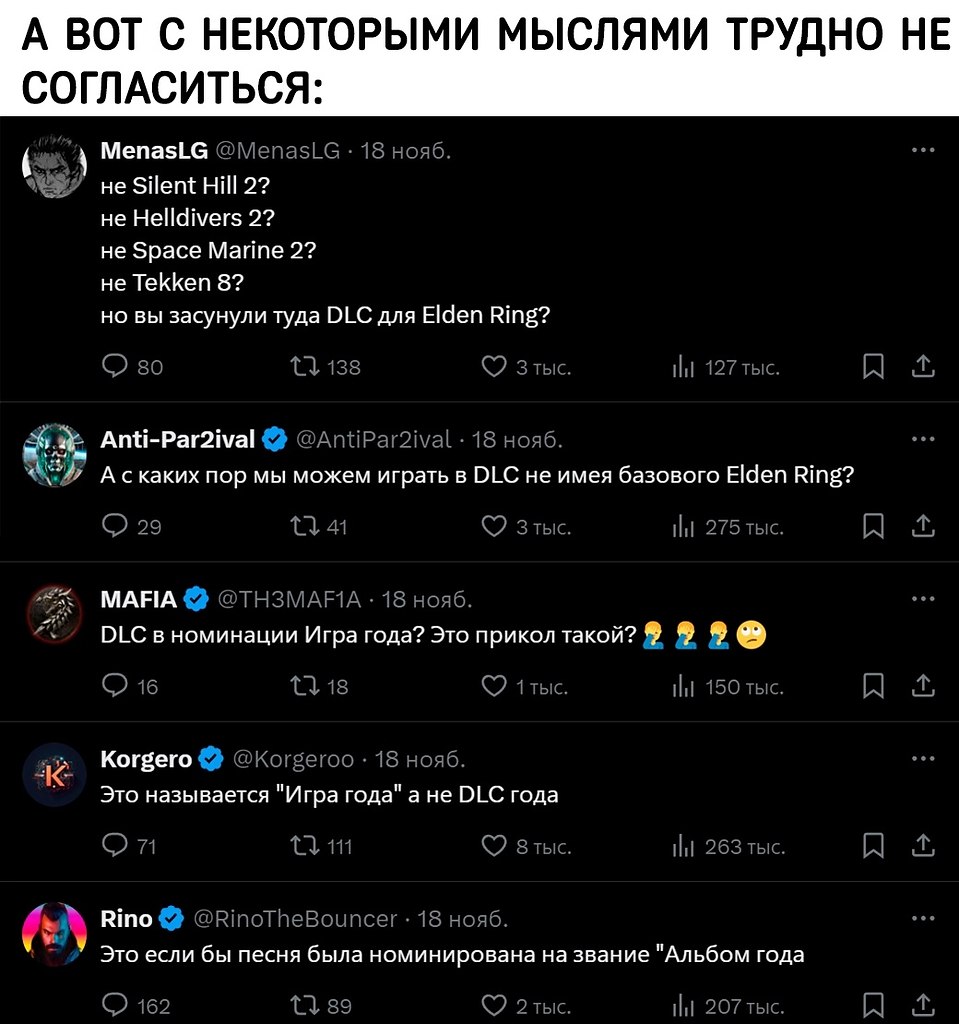Reply to MenasLG's tweet via comment icon
The image size is (959, 1024).
(115, 366)
